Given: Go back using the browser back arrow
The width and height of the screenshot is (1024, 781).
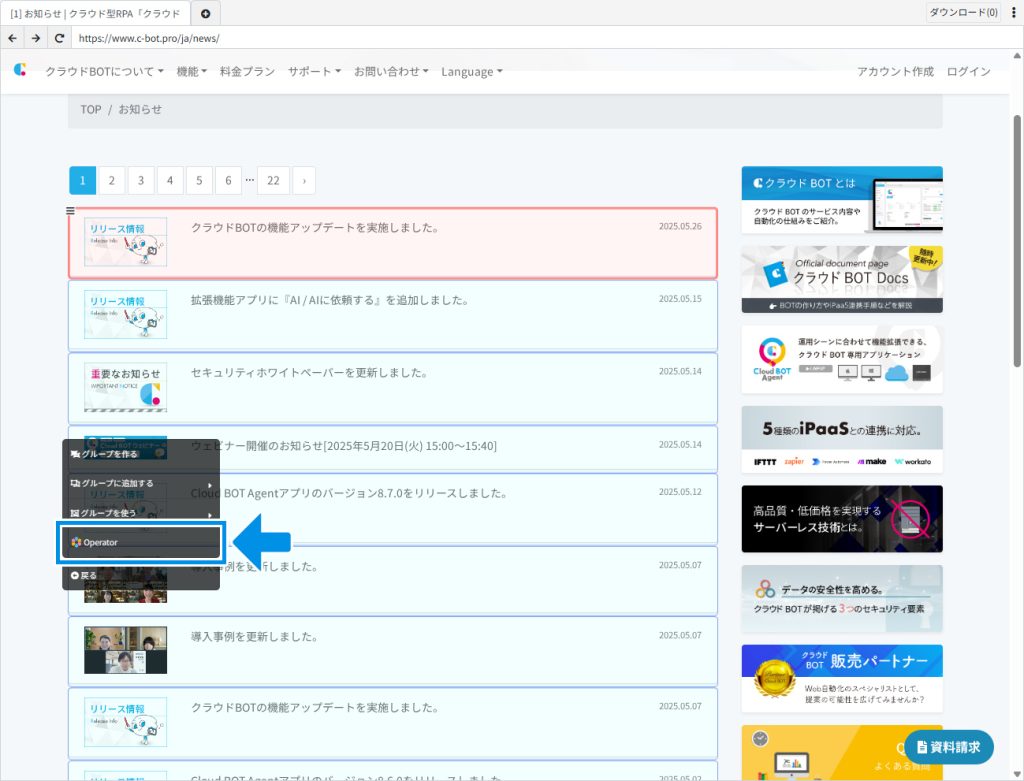Looking at the screenshot, I should 12,38.
